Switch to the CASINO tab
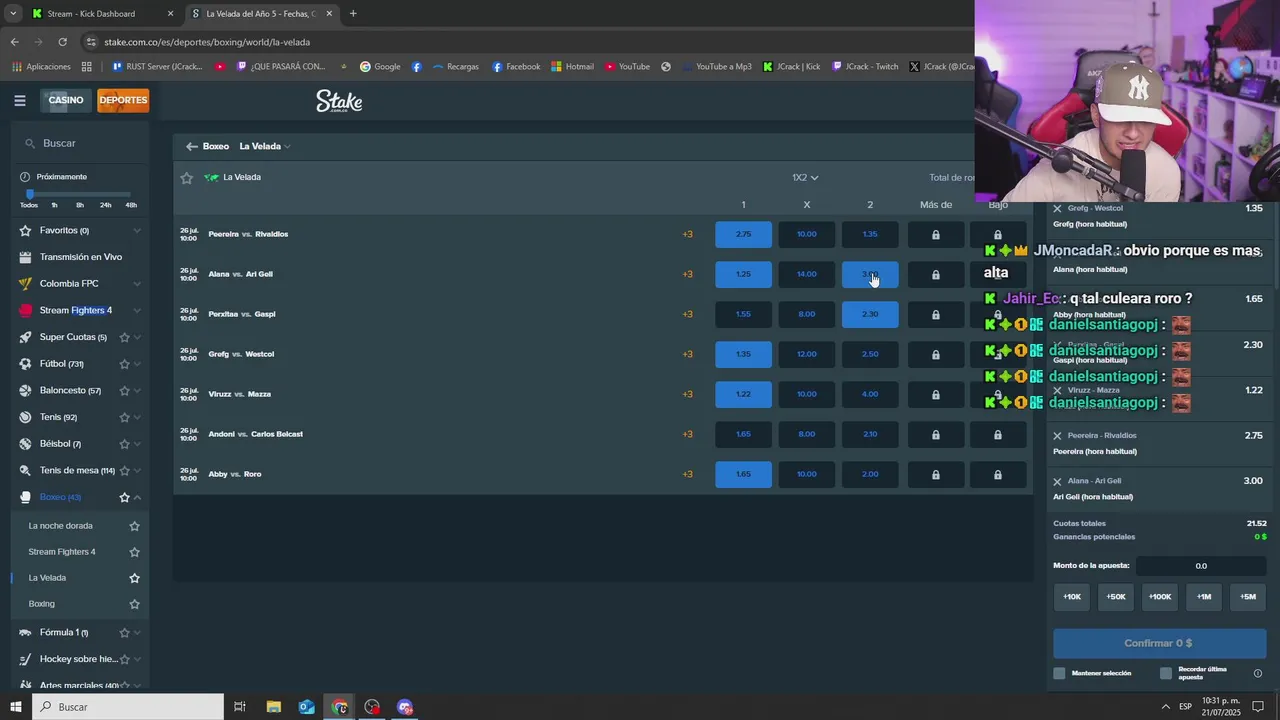 coord(66,100)
